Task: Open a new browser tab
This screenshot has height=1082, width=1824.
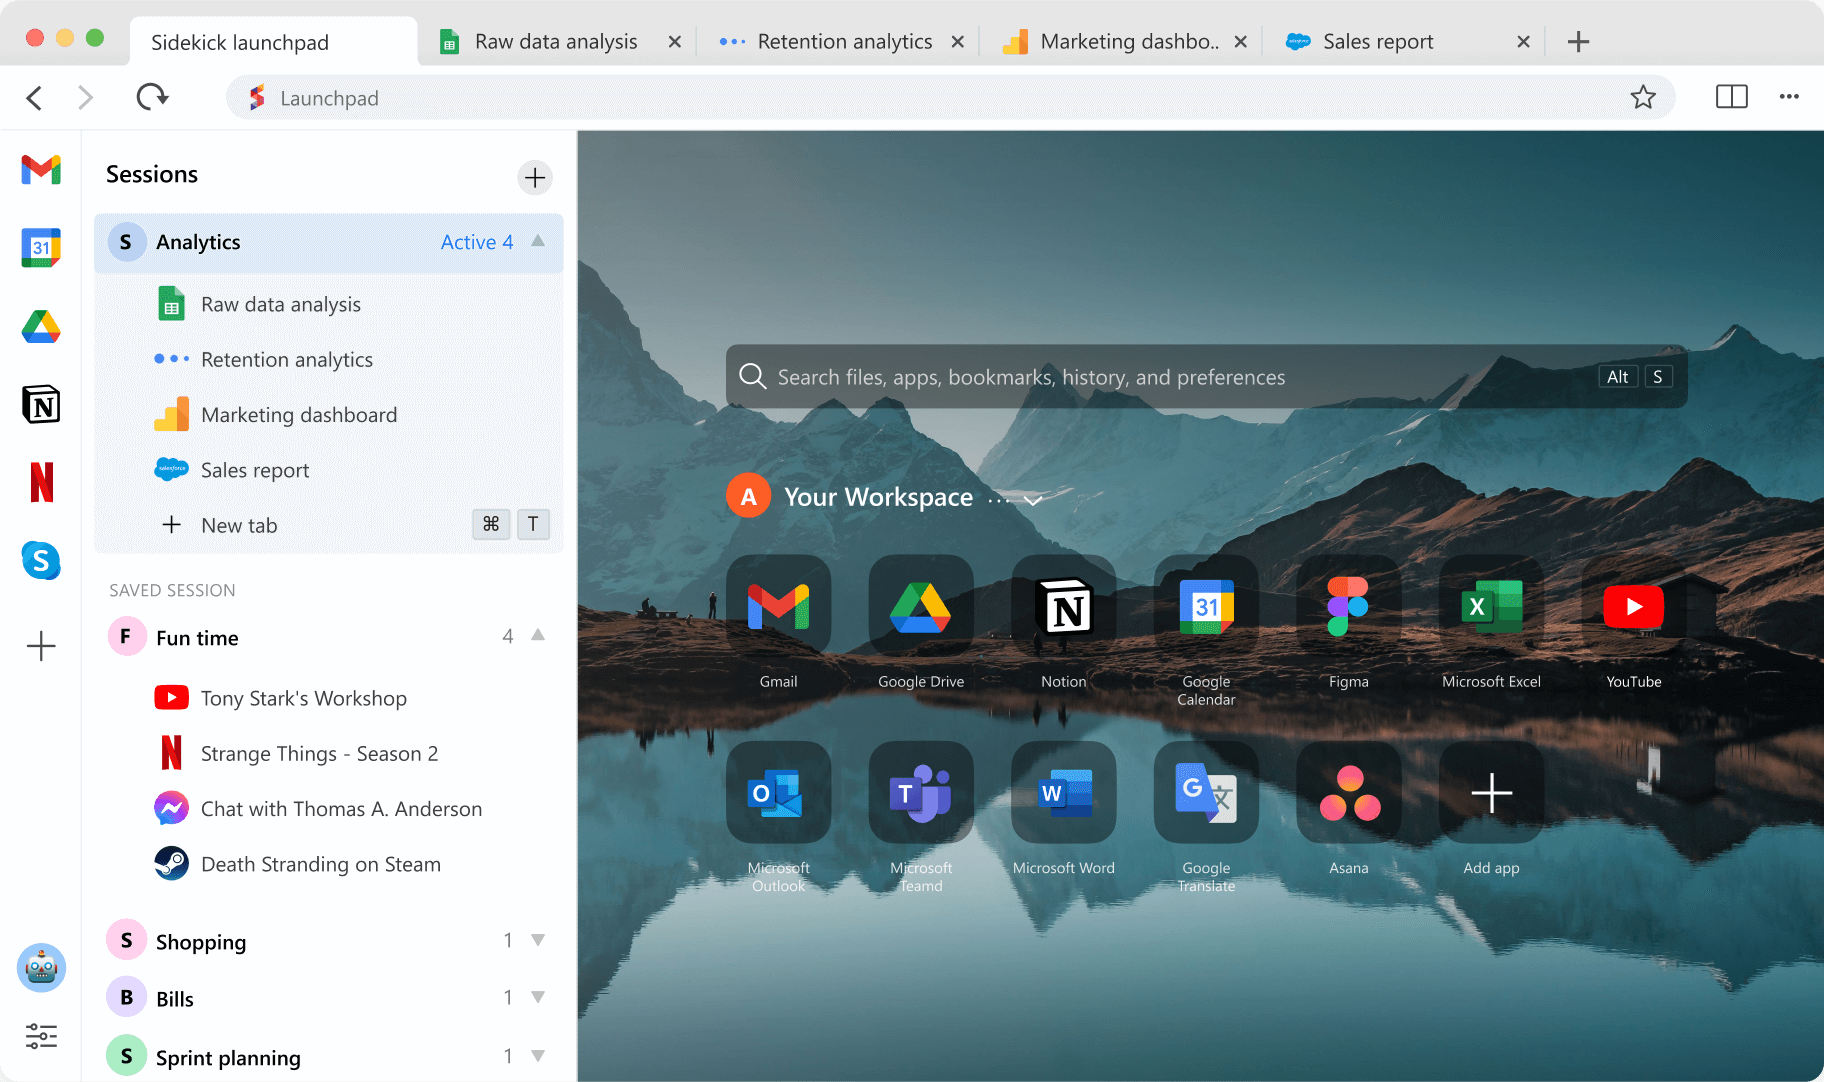Action: (1578, 42)
